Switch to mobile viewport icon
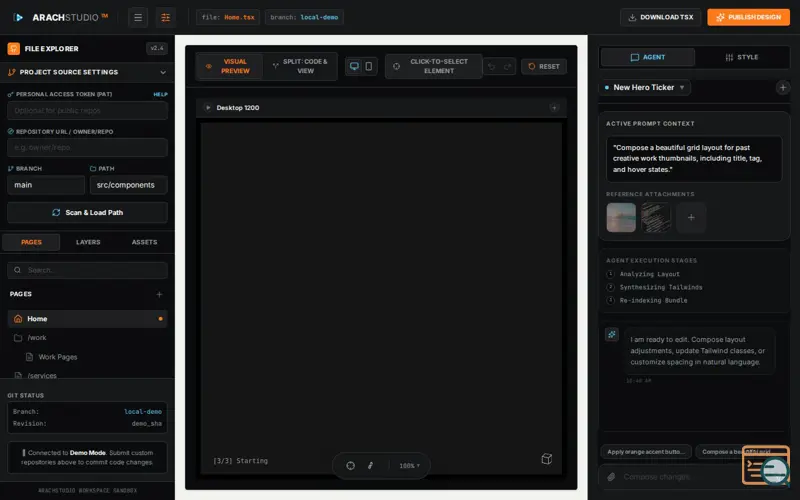Screen dimensions: 800x500 [x=369, y=66]
